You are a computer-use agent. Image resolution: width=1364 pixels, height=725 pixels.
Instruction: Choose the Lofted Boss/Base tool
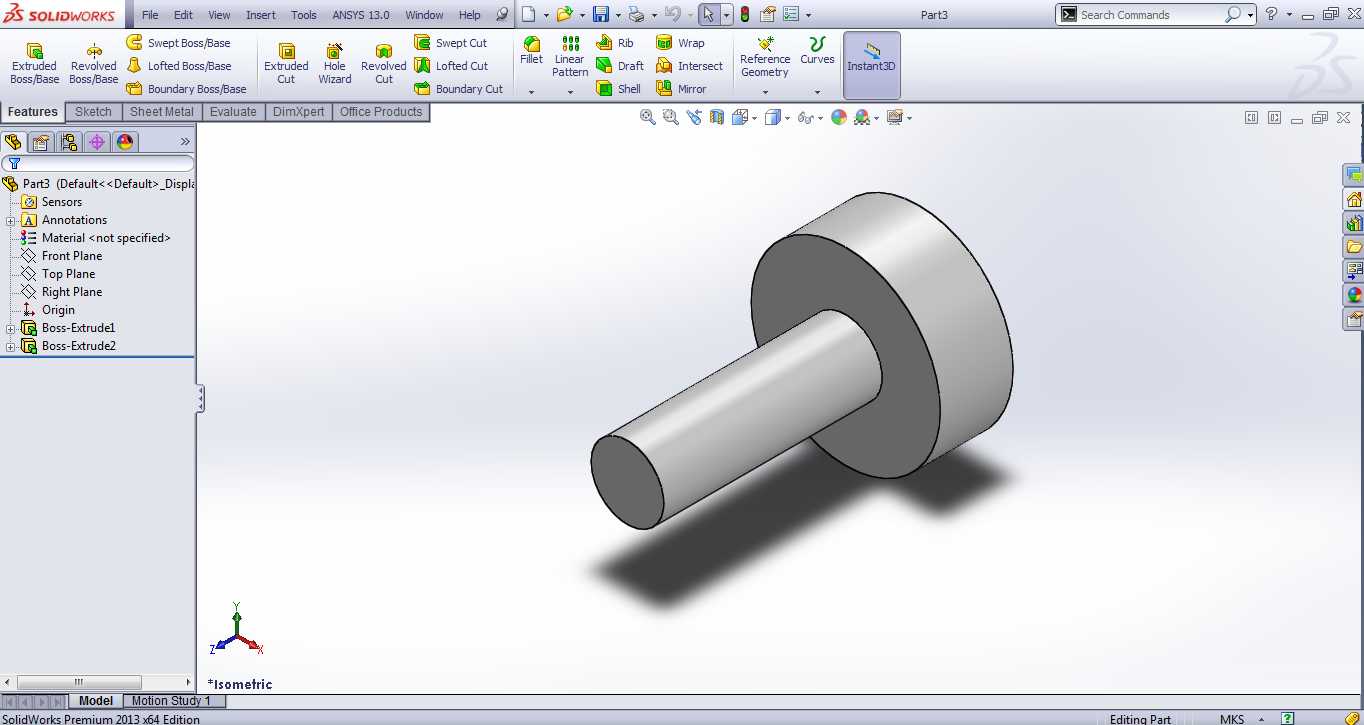click(178, 66)
